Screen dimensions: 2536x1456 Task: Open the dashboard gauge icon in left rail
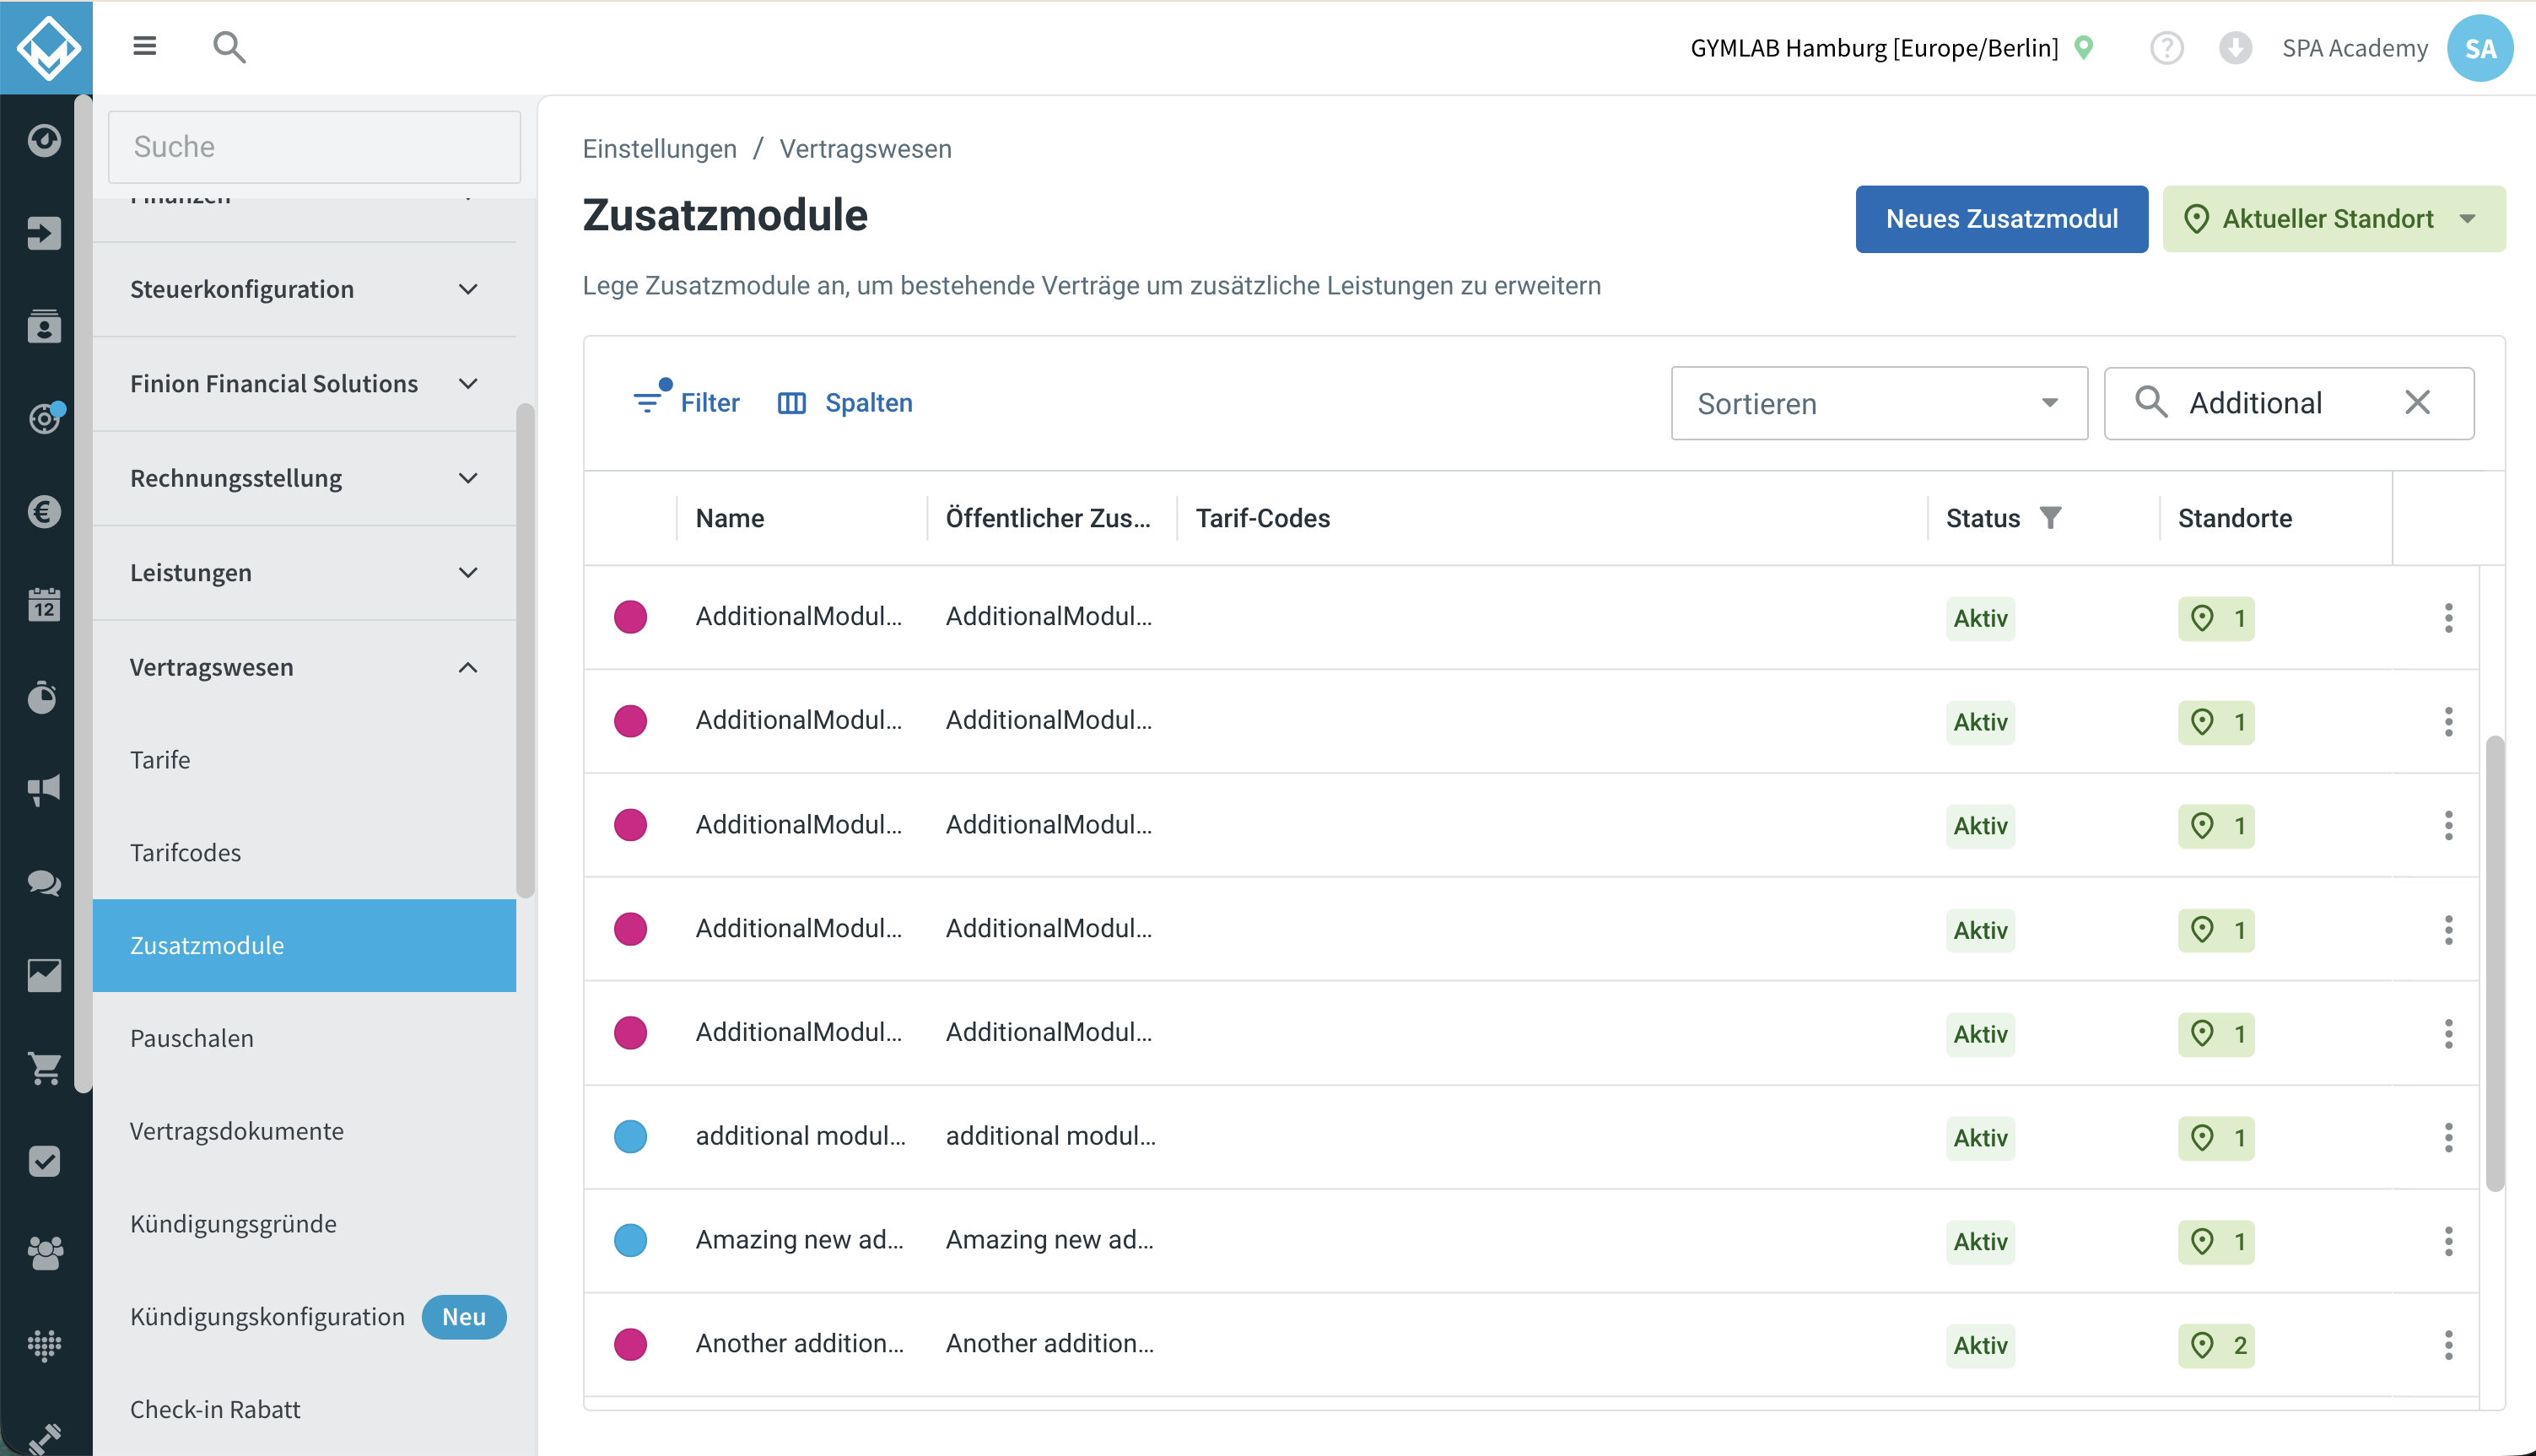click(44, 140)
